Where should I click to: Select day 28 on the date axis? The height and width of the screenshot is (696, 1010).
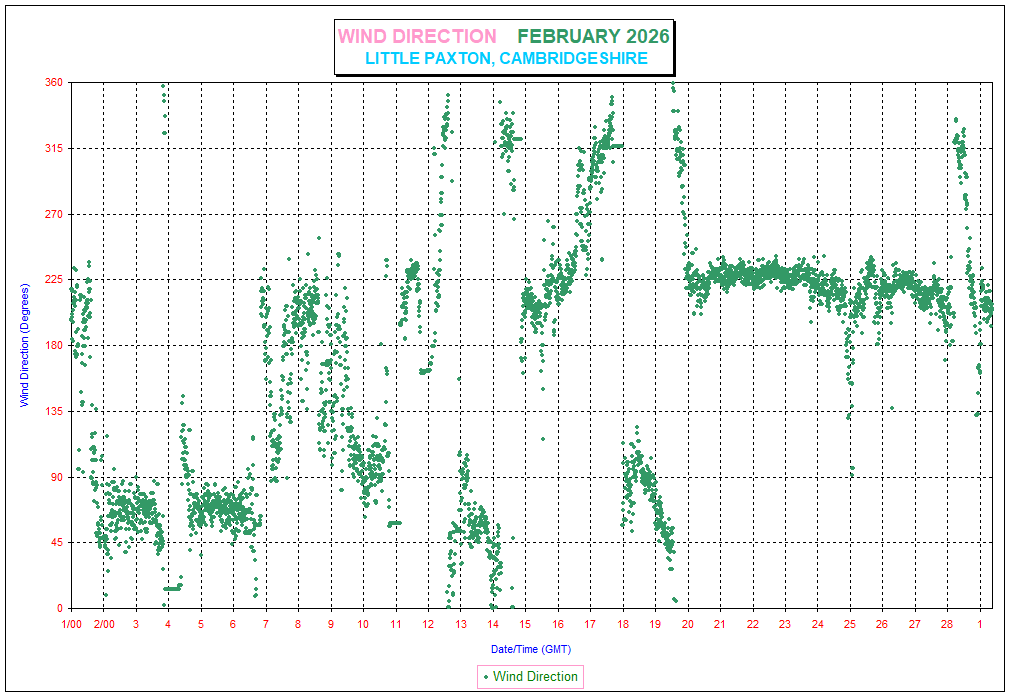tap(947, 624)
